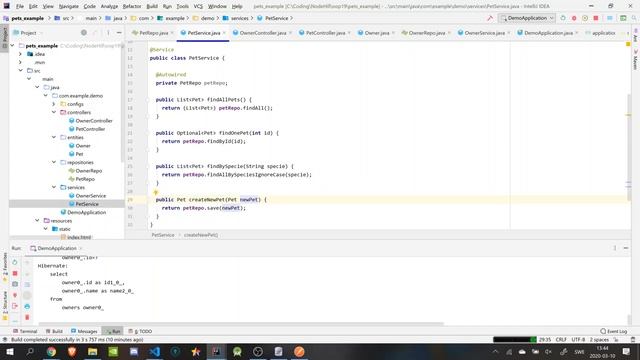640x360 pixels.
Task: Open the Terminal tool window
Action: click(25, 331)
